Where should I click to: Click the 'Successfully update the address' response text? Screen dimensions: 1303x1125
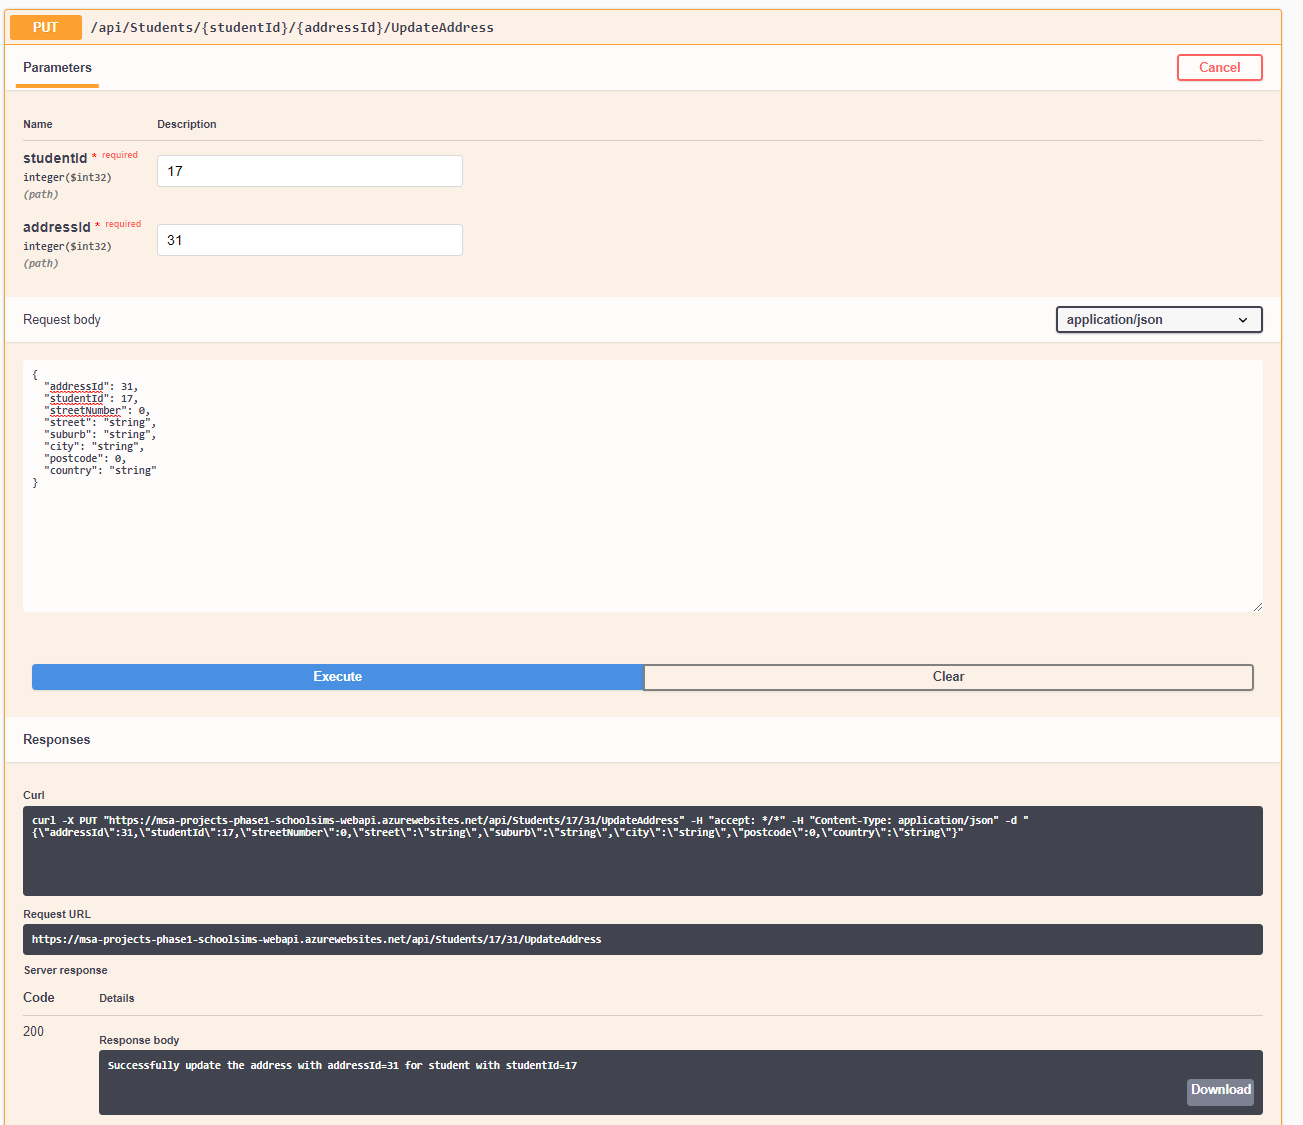tap(342, 1066)
